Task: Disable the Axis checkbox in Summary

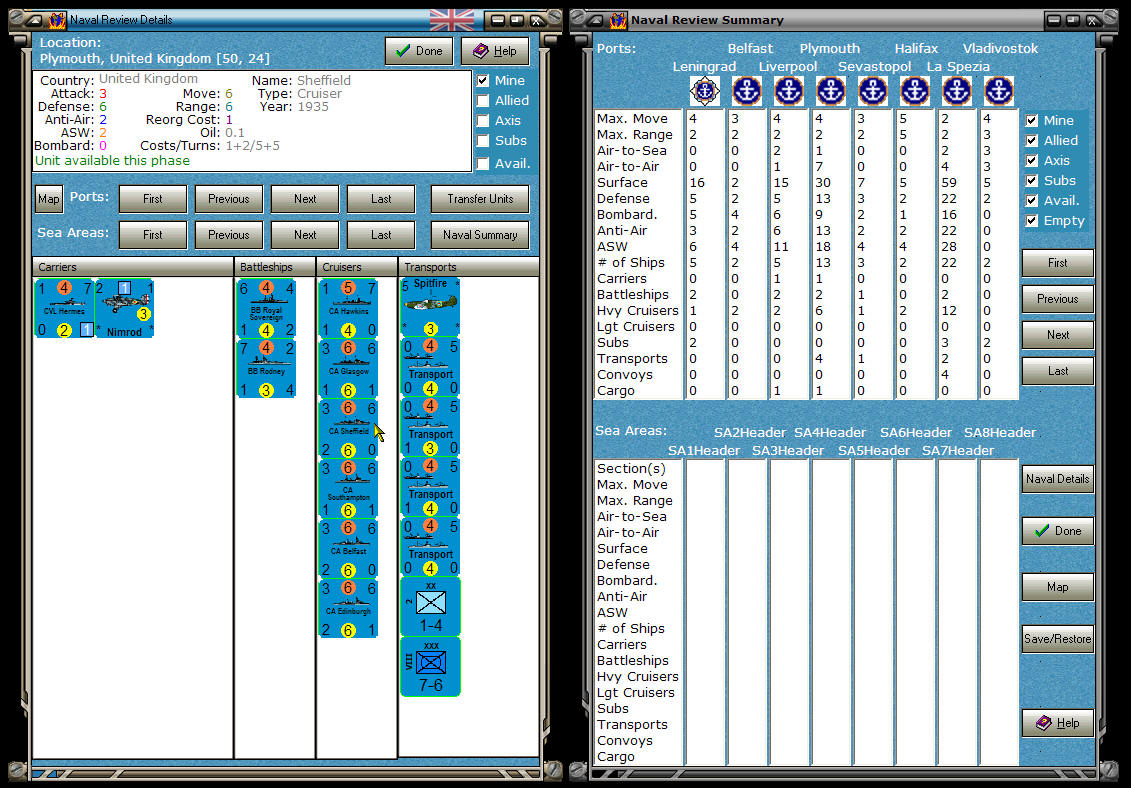Action: coord(1032,161)
